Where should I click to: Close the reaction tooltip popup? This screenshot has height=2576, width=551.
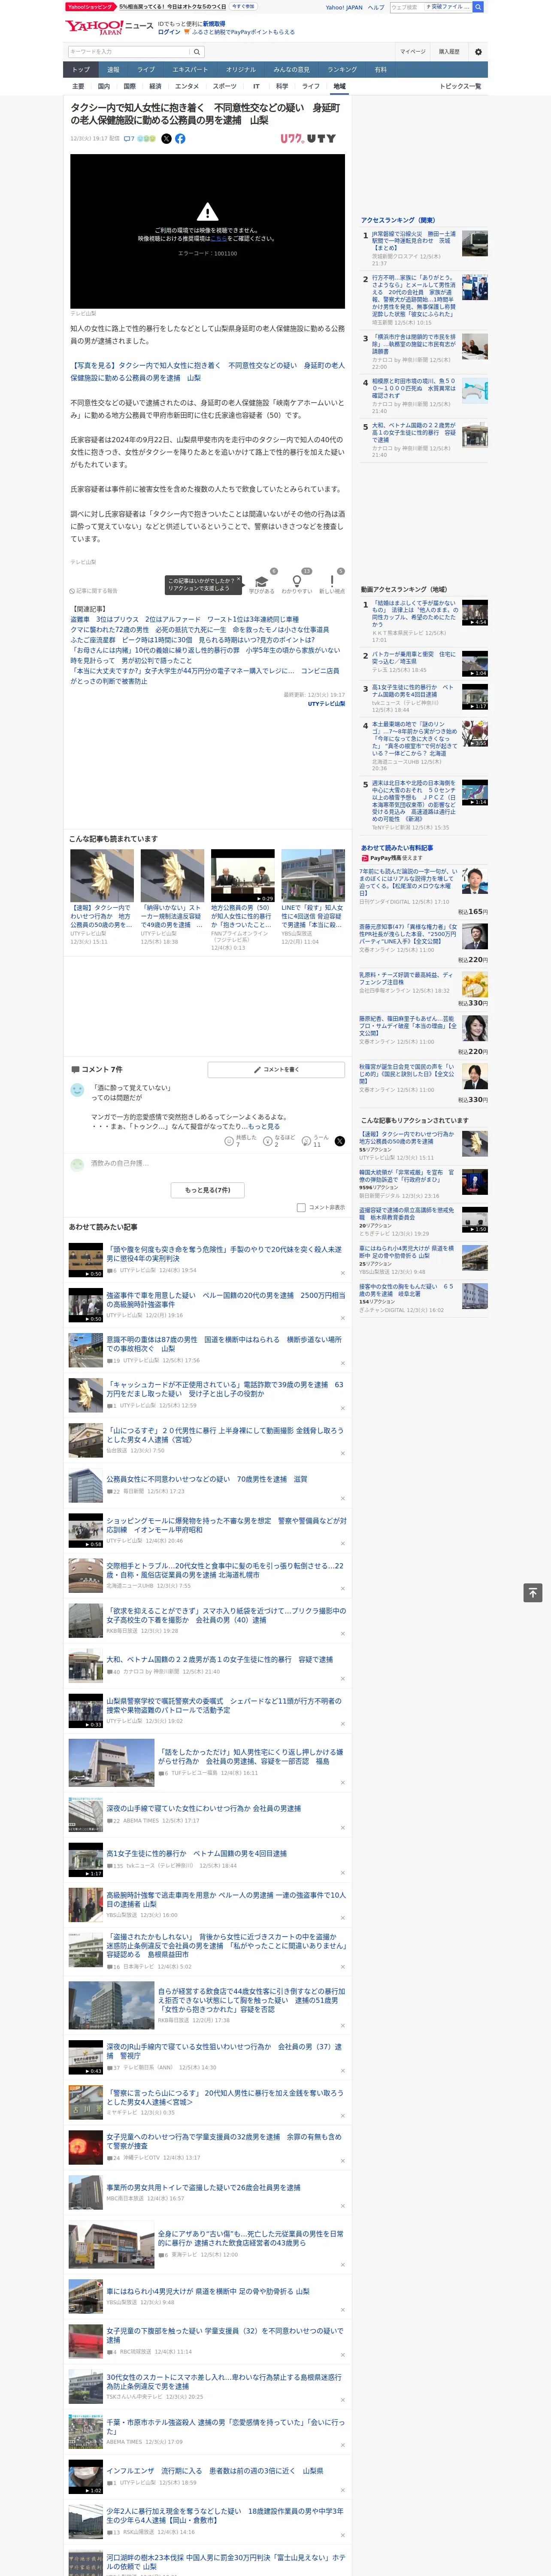[238, 580]
